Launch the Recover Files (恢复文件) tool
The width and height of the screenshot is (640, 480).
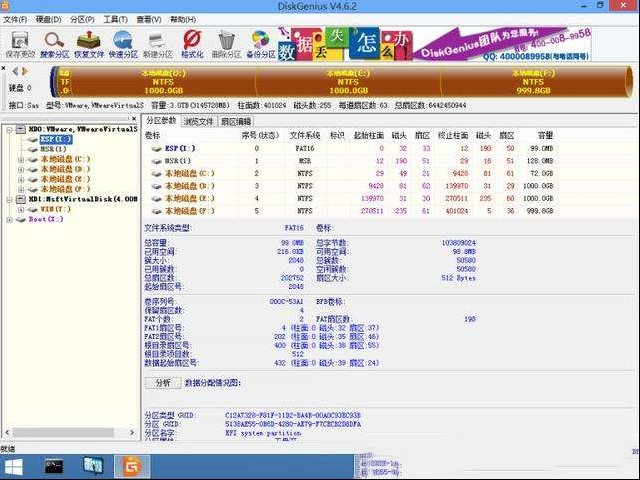pyautogui.click(x=89, y=44)
